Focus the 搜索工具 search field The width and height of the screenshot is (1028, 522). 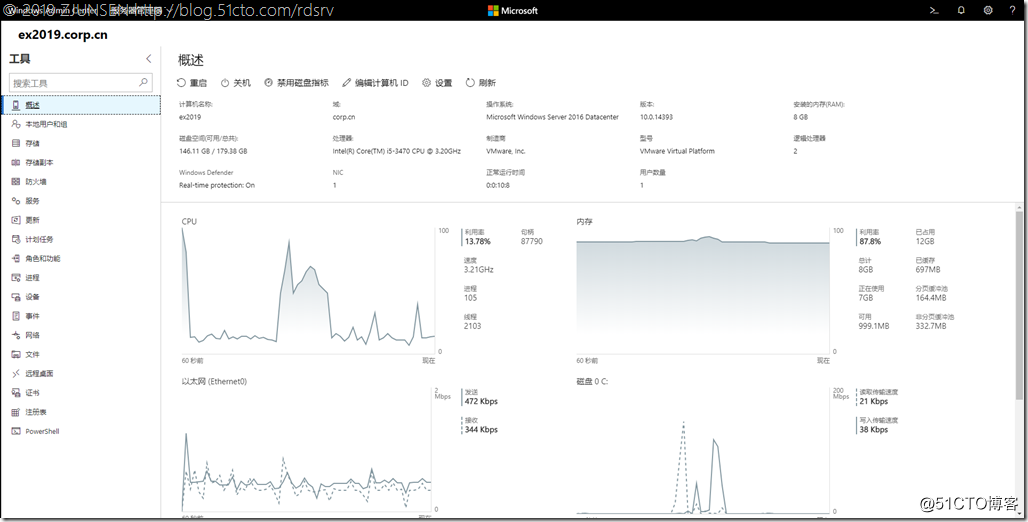point(81,83)
